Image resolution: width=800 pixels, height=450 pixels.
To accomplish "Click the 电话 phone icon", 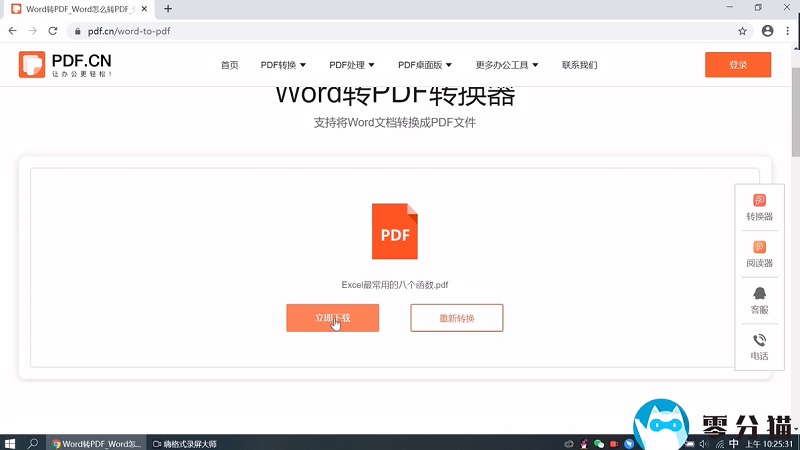I will tap(759, 346).
